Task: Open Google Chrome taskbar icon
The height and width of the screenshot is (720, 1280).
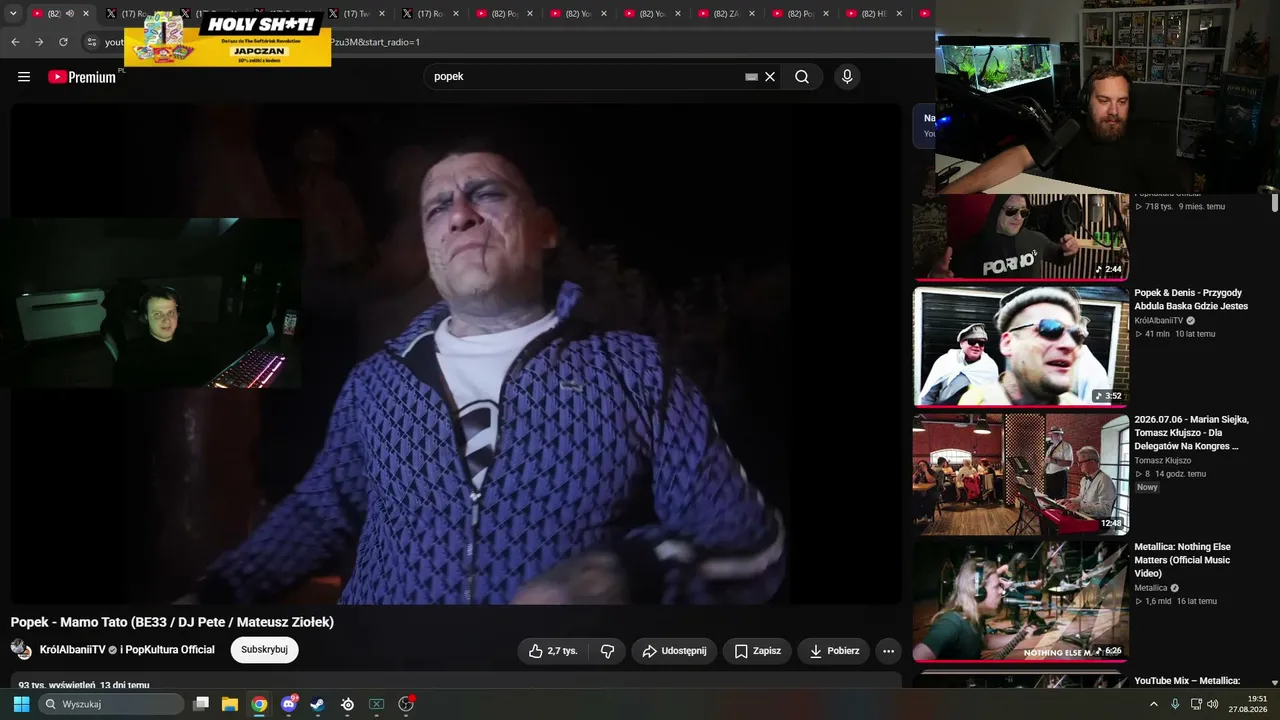Action: [259, 704]
